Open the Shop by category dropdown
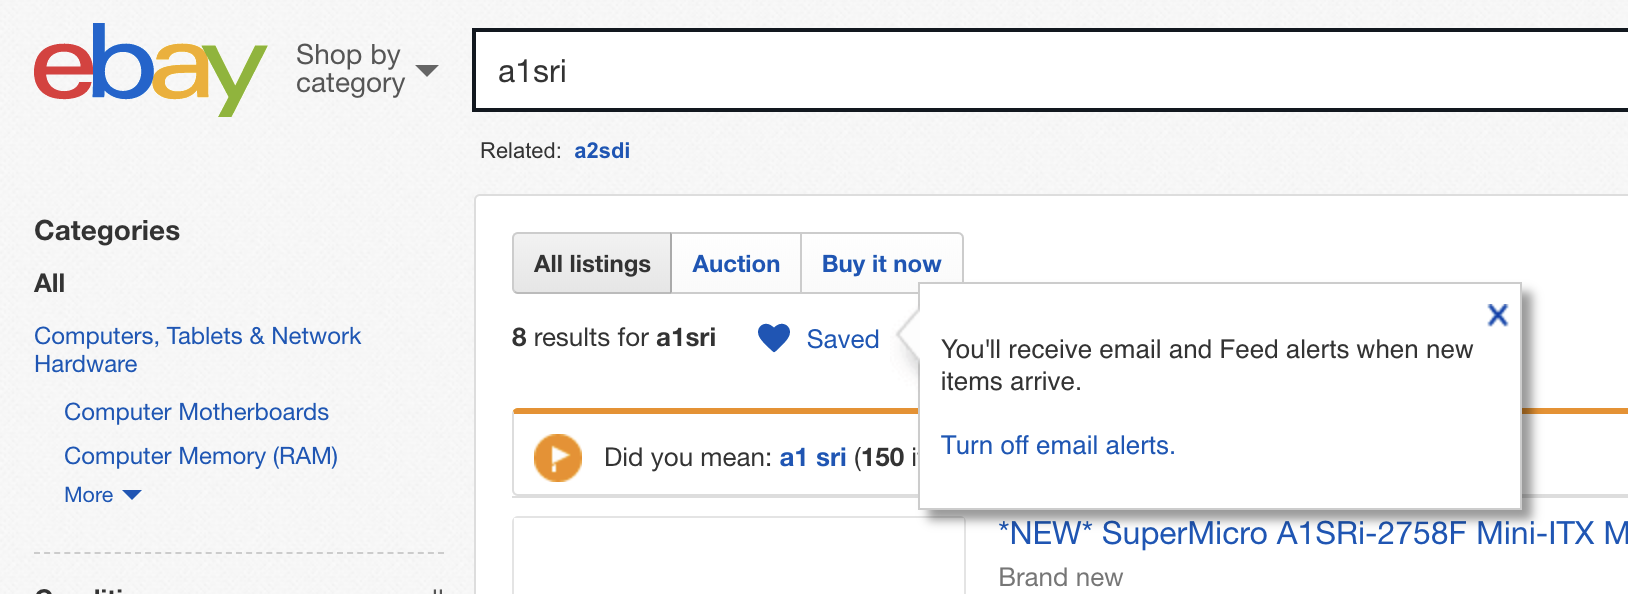1628x594 pixels. click(366, 69)
